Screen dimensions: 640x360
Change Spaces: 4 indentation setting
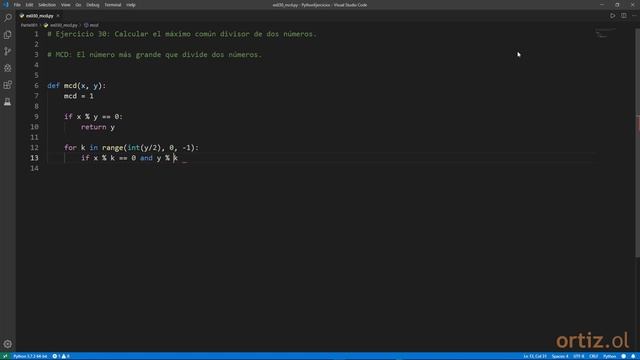coord(560,356)
